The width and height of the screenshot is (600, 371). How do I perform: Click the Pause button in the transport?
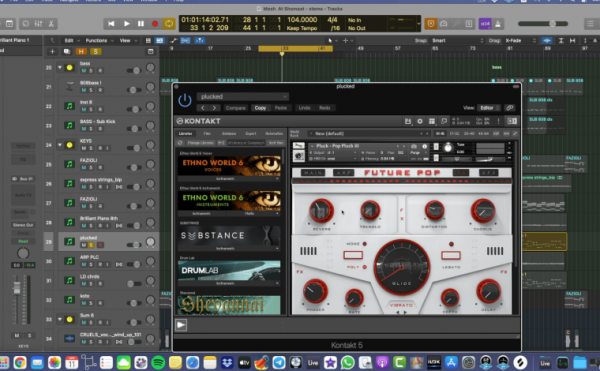[141, 24]
